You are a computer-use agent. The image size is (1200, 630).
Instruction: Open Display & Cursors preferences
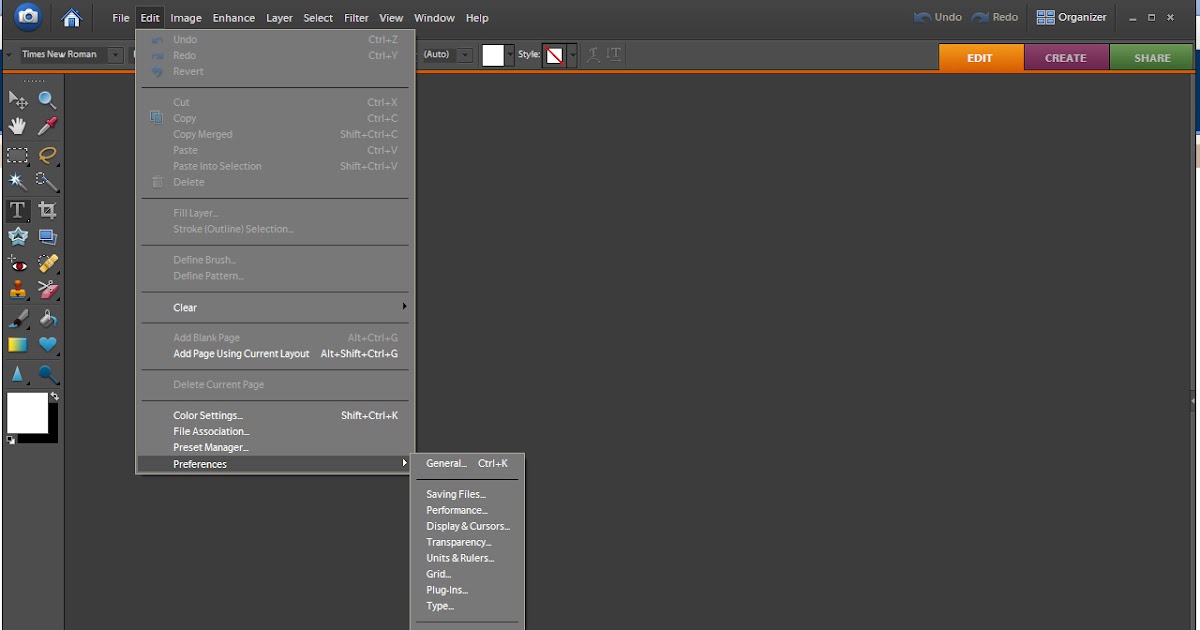[x=469, y=526]
